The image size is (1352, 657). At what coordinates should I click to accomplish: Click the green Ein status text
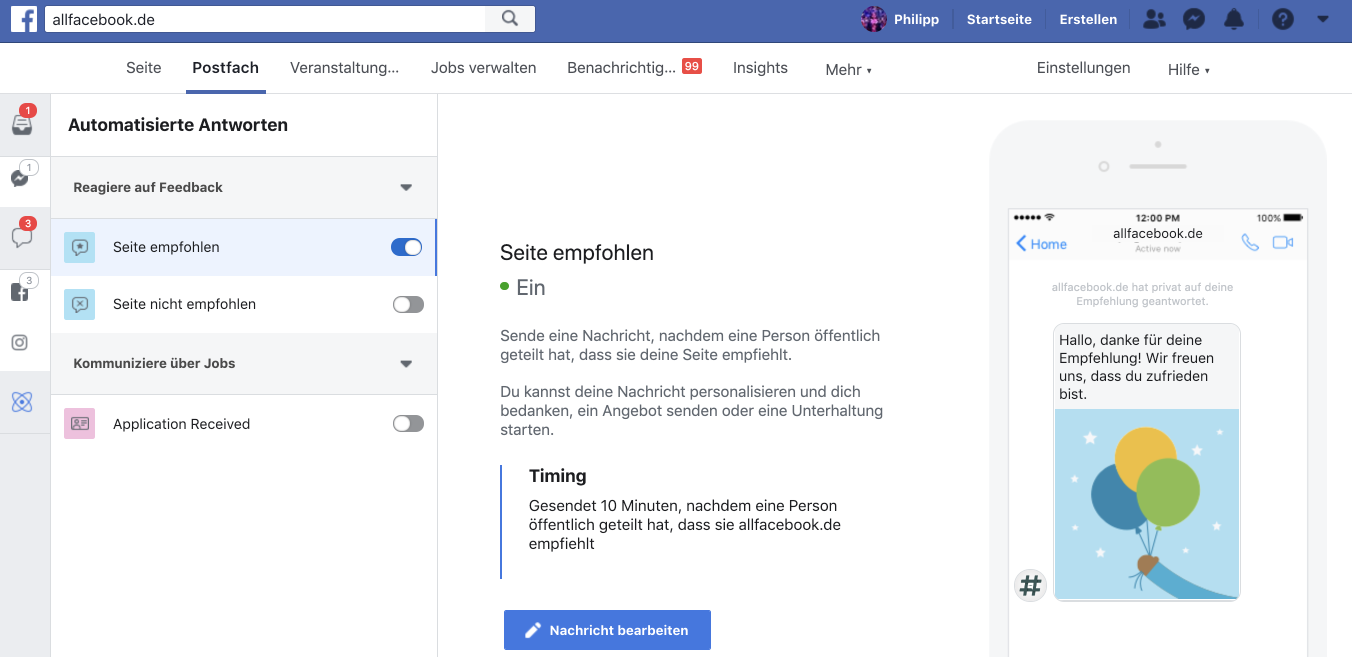click(x=531, y=288)
